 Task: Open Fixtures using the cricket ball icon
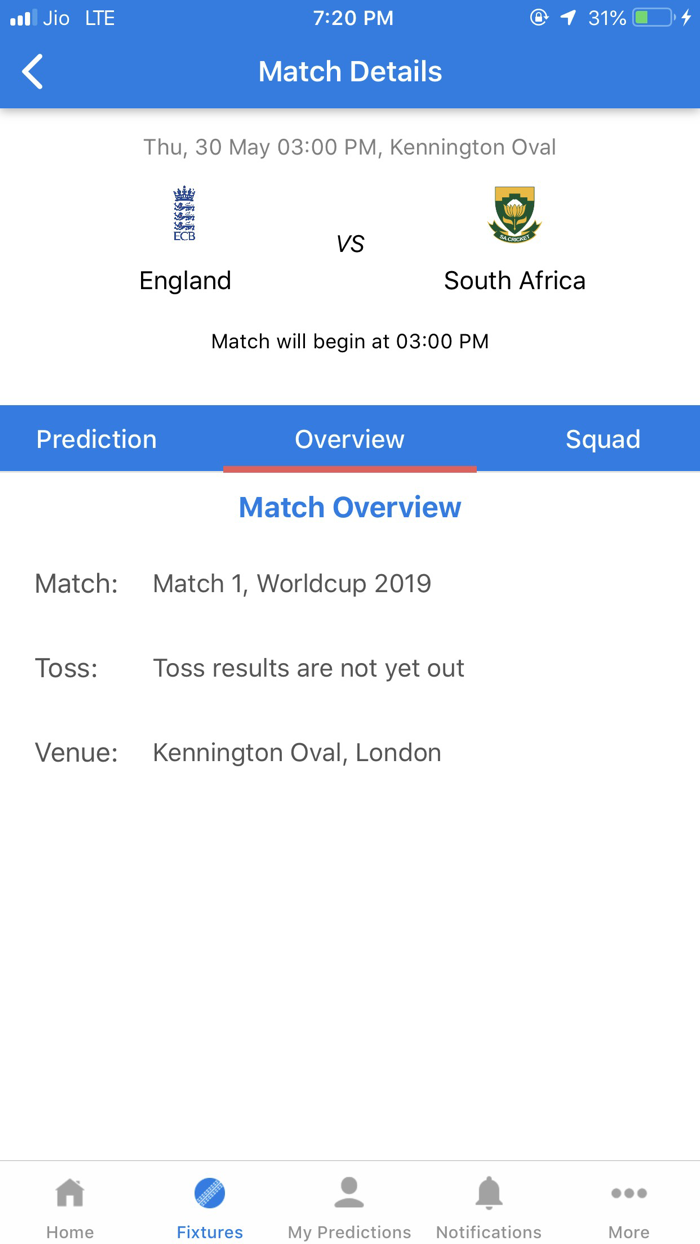click(x=209, y=1191)
